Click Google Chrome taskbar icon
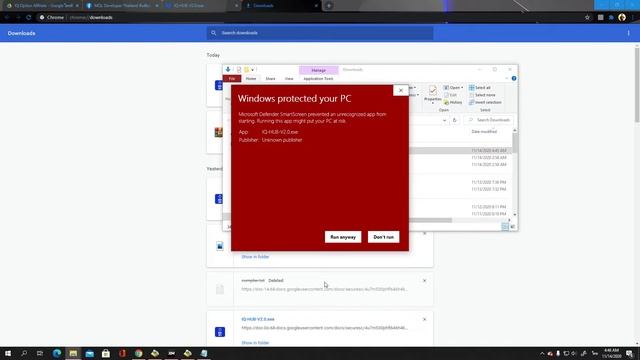 click(x=139, y=353)
